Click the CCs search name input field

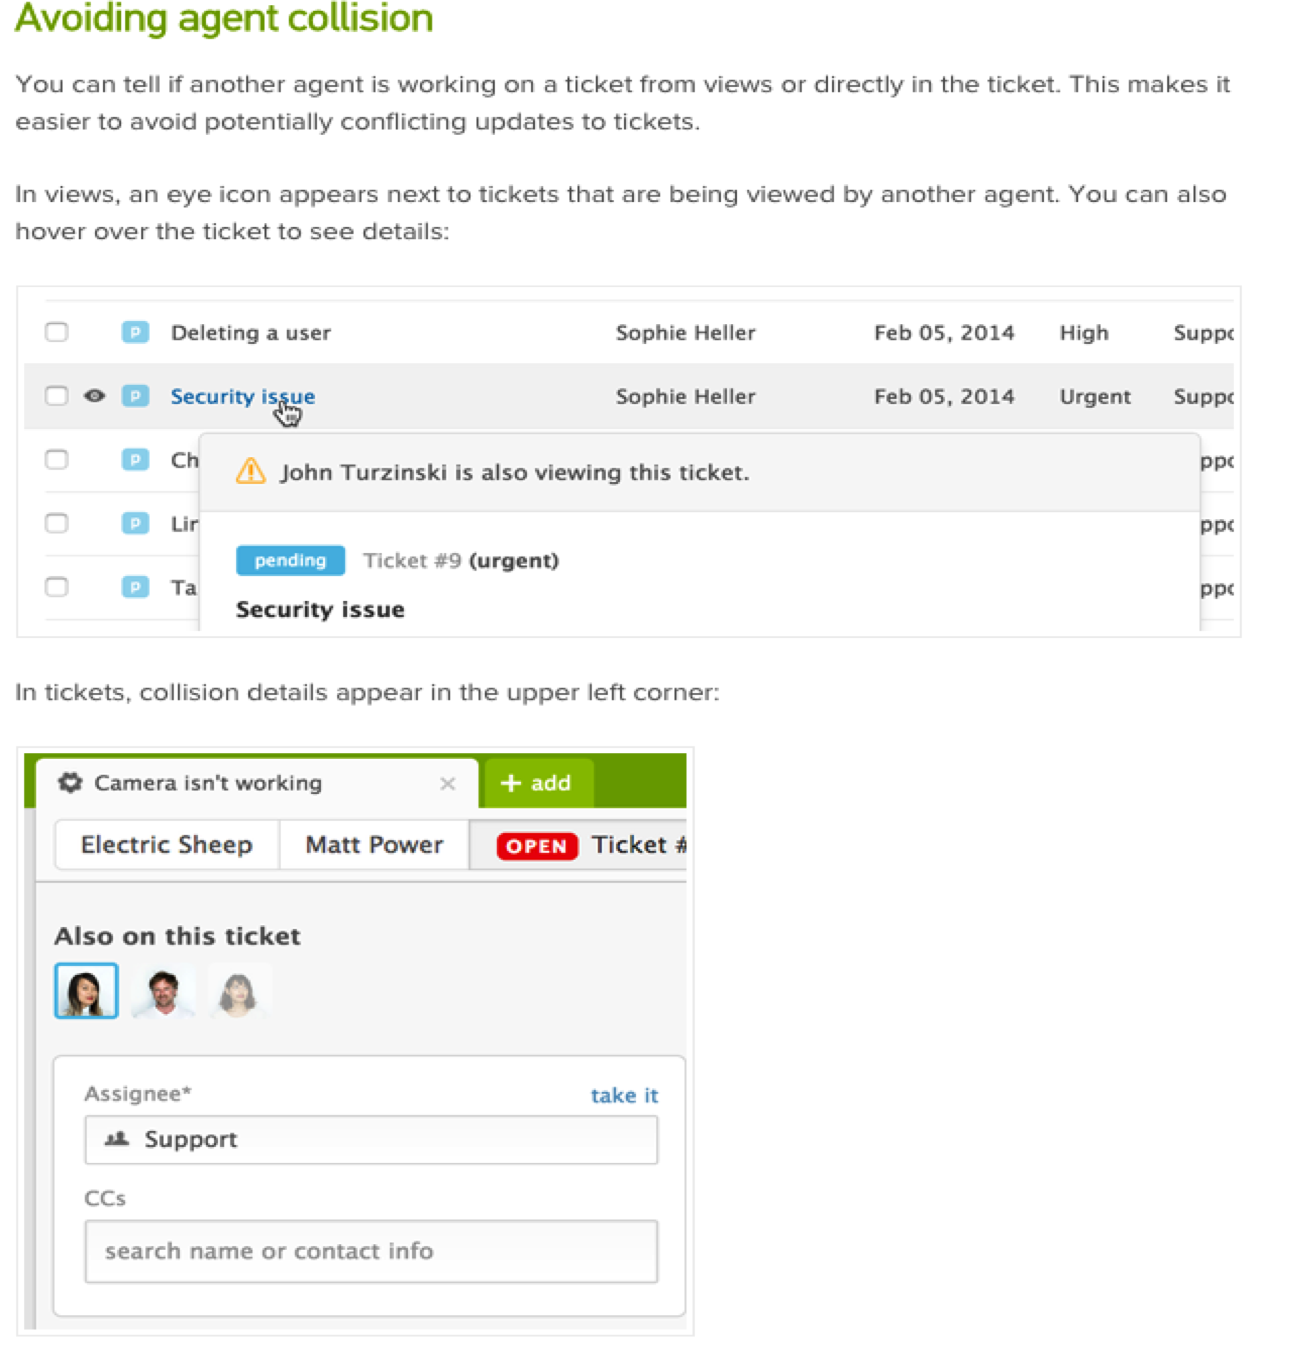(371, 1251)
